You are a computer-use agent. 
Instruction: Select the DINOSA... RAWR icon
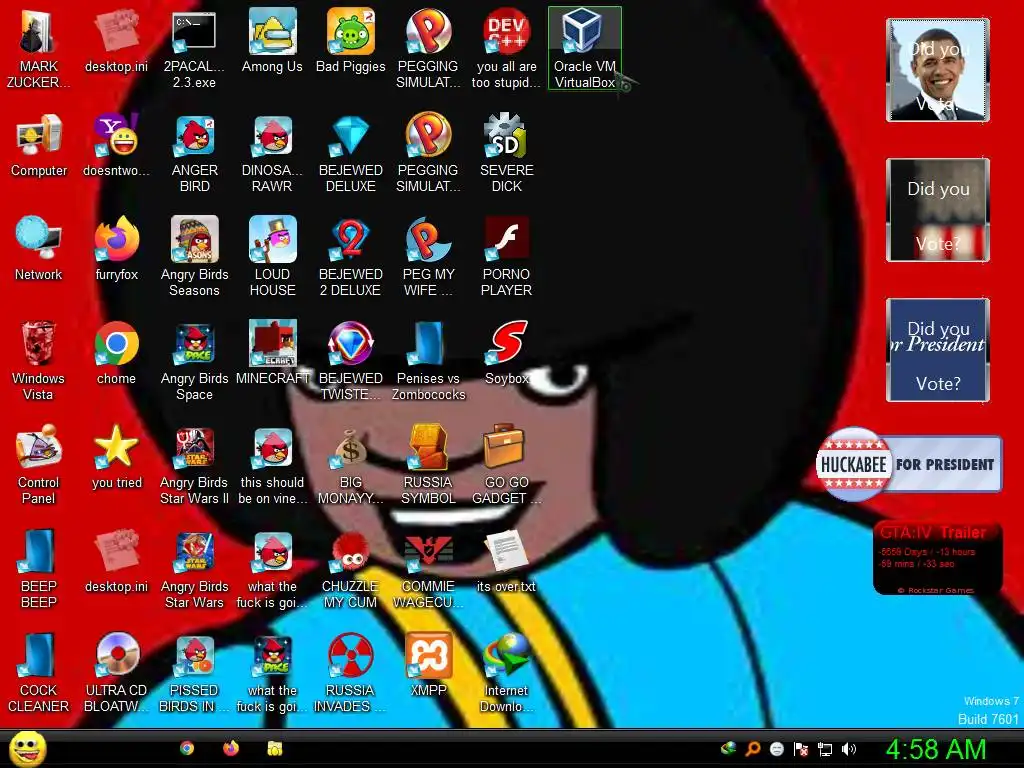click(272, 152)
